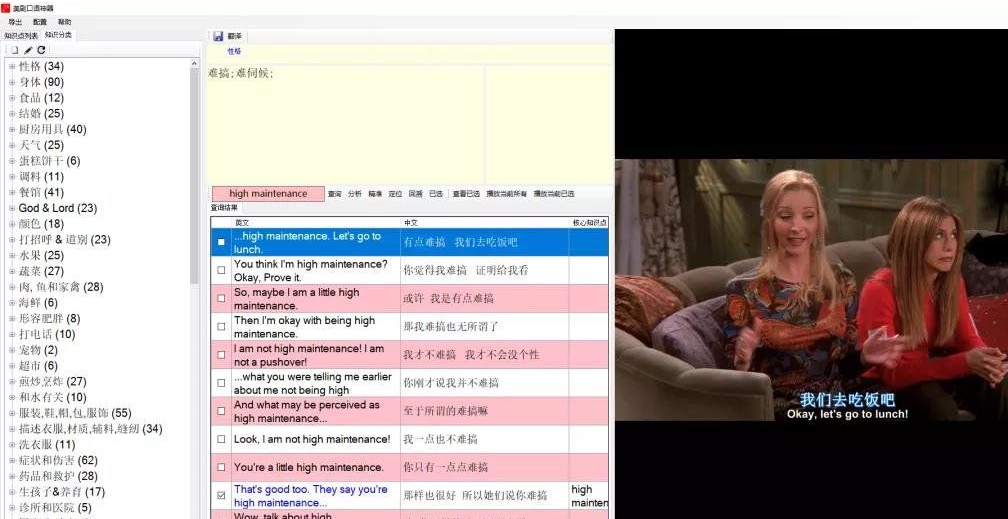
Task: Click the 播放当前所有 button
Action: tap(507, 194)
